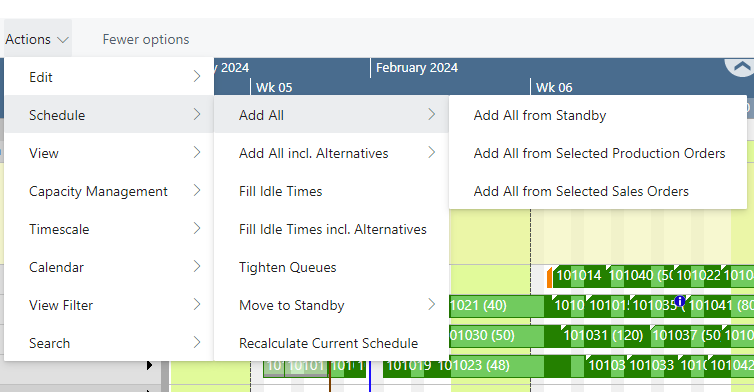Expand the Move to Standby submenu
This screenshot has height=392, width=754.
pos(331,305)
